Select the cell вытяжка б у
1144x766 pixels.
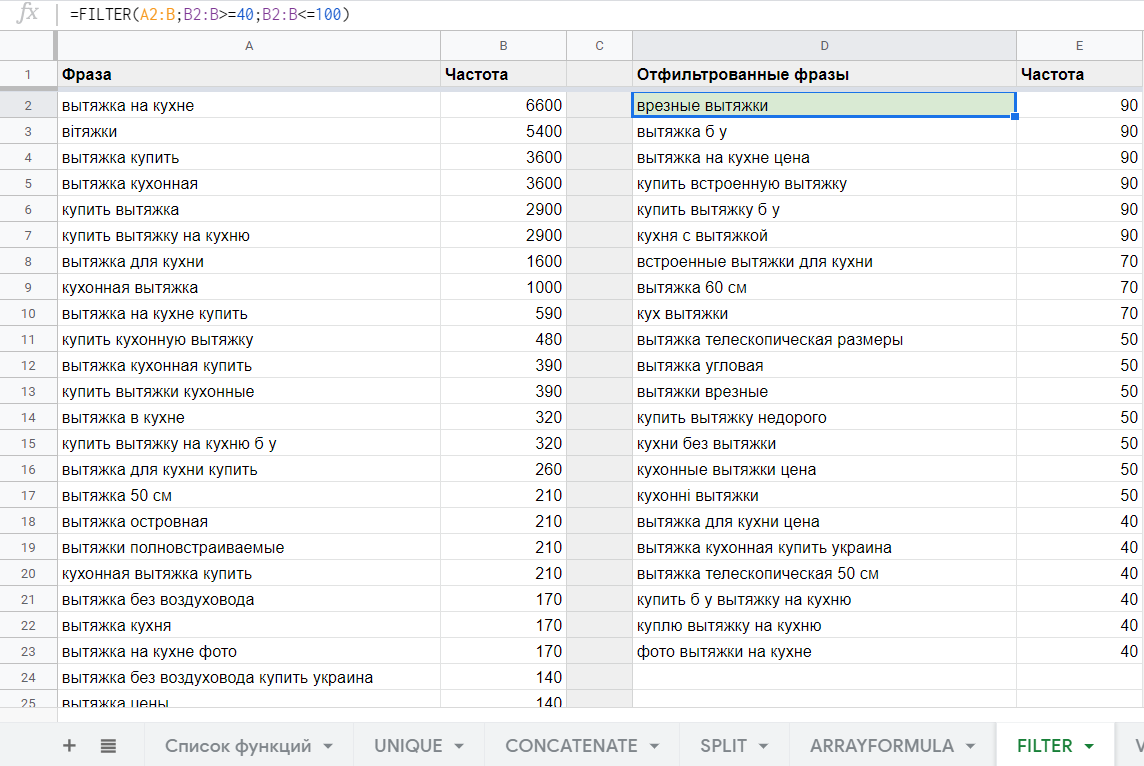pyautogui.click(x=824, y=132)
